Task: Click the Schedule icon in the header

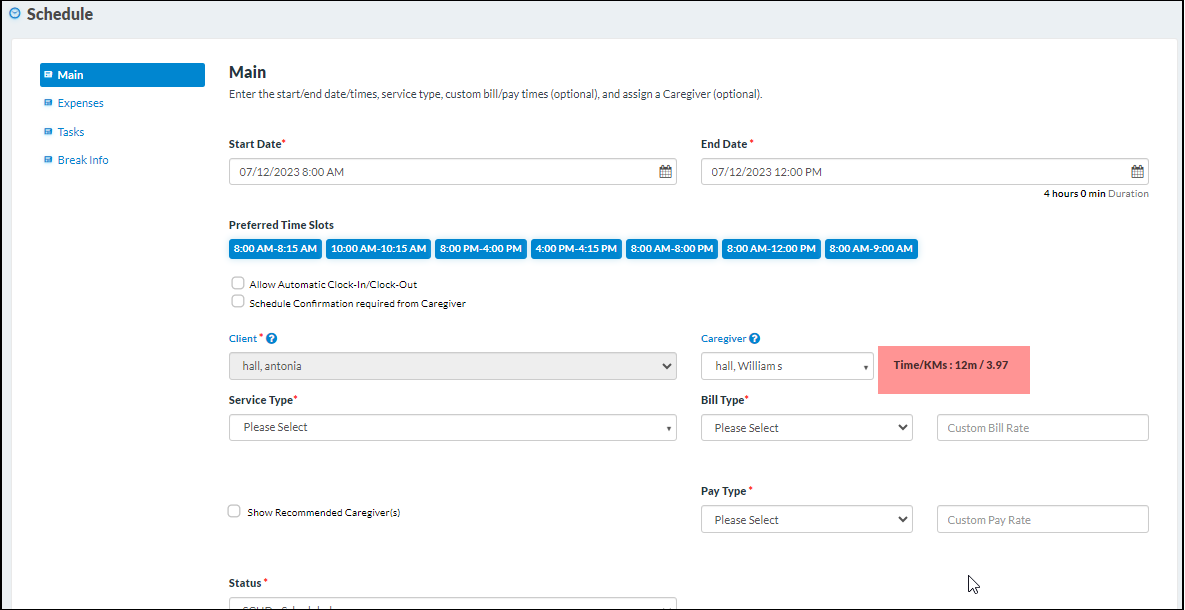Action: (14, 14)
